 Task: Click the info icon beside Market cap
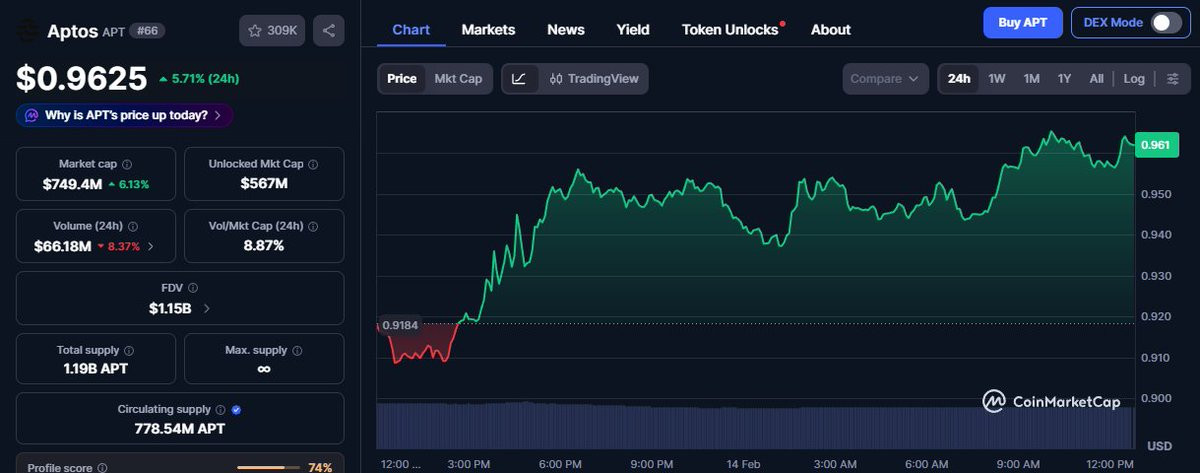coord(127,164)
